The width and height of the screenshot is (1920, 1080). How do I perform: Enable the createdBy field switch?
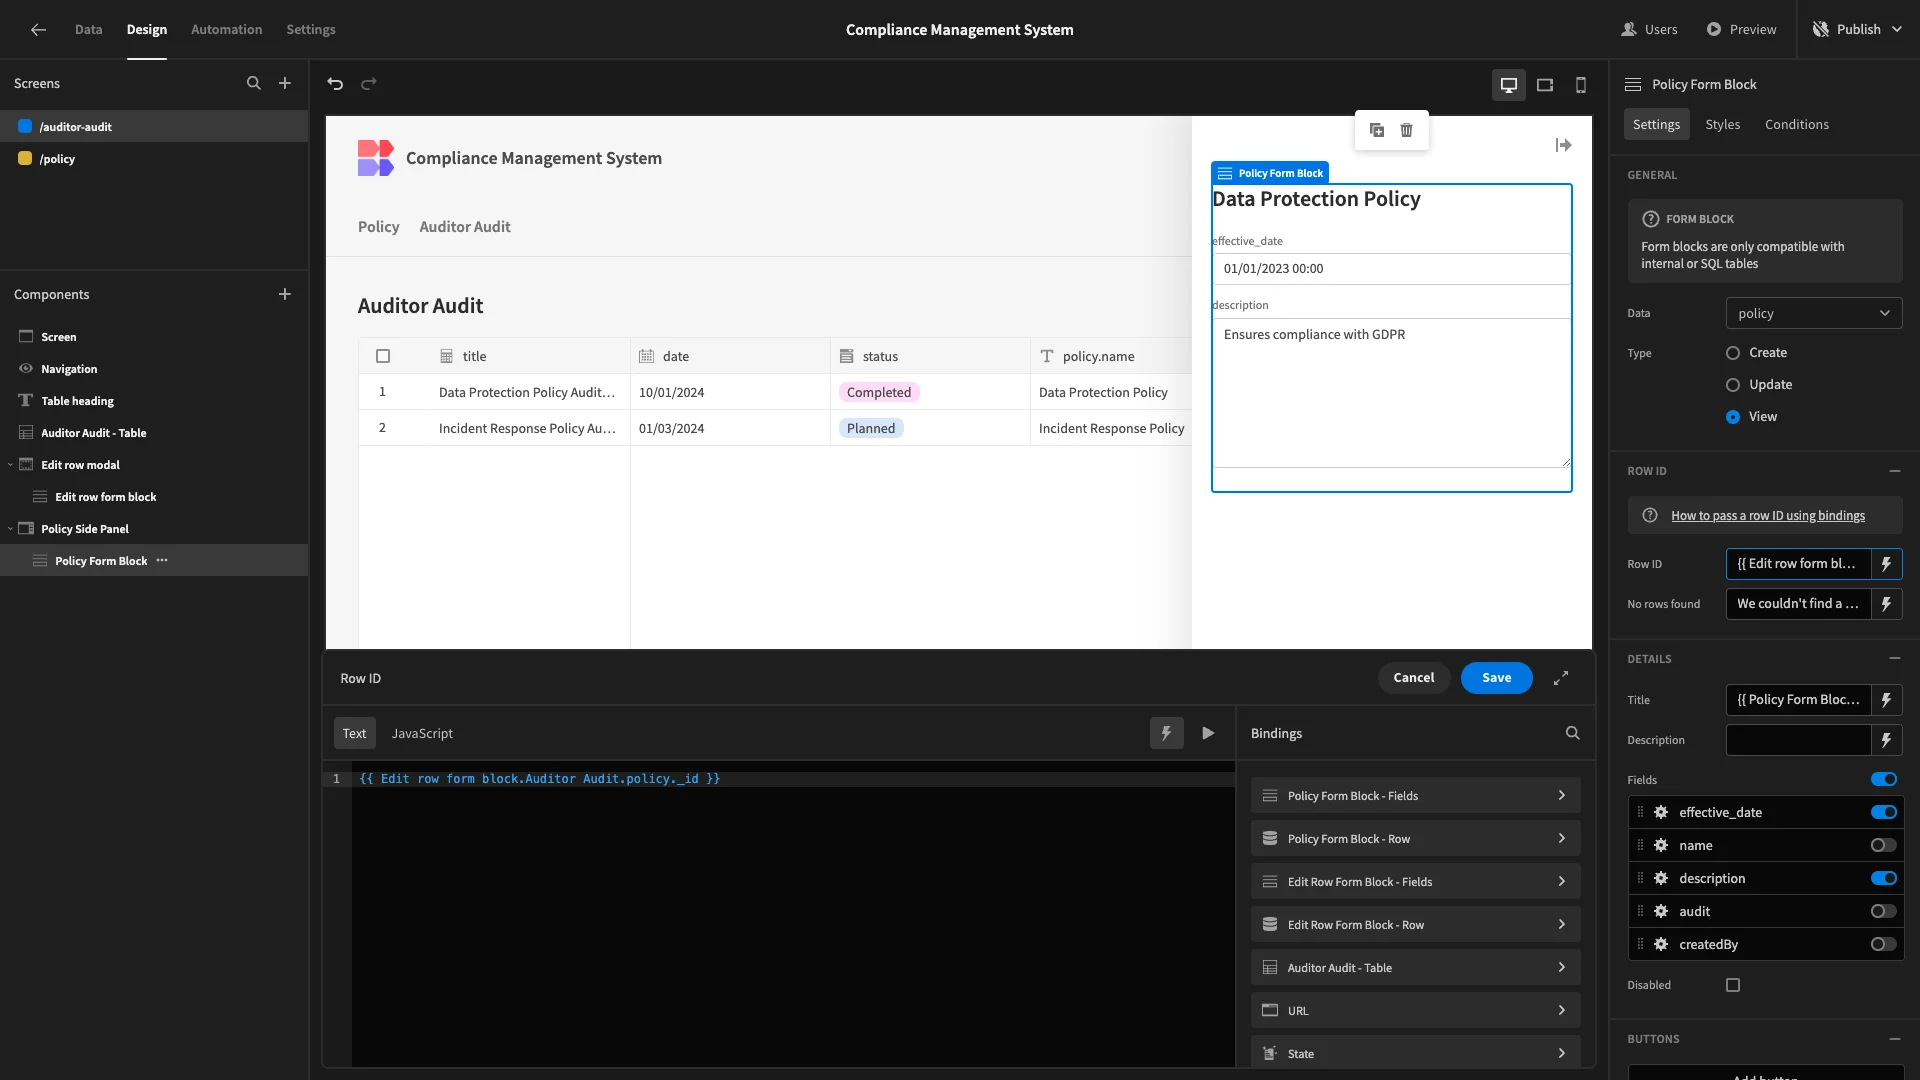point(1884,944)
